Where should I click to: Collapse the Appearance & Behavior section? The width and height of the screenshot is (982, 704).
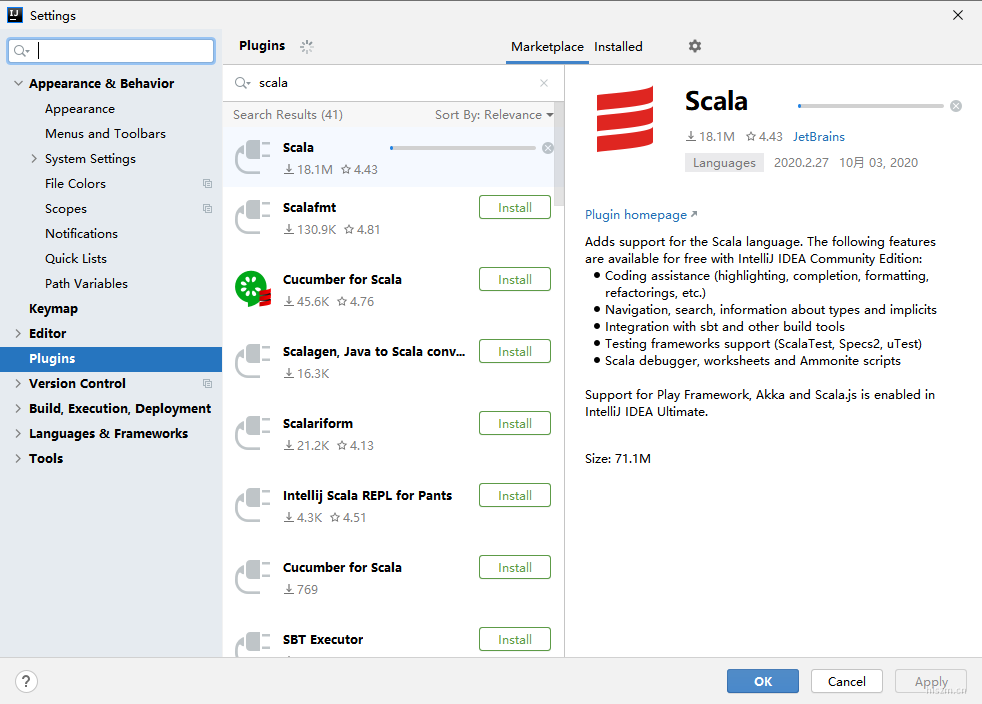click(x=18, y=83)
